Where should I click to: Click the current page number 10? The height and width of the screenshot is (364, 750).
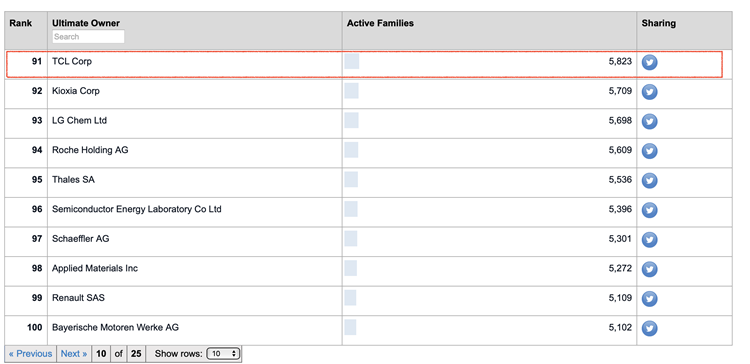(x=101, y=354)
